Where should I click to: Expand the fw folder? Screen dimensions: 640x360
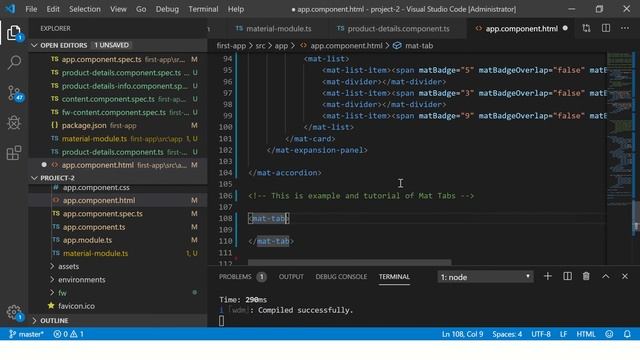pyautogui.click(x=62, y=293)
